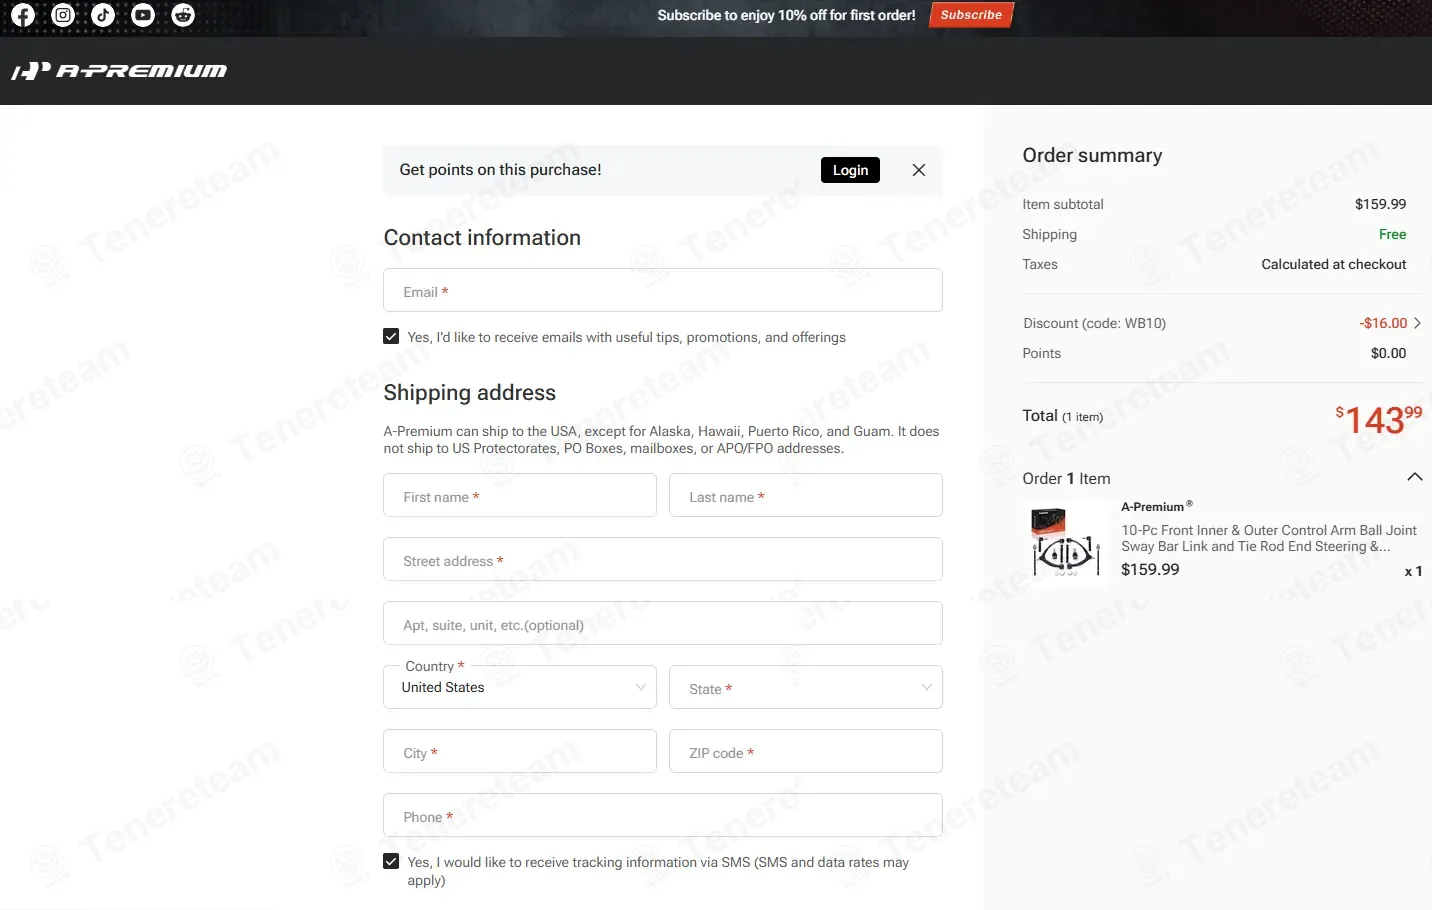Click the A-Premium shipping restrictions note

[x=662, y=440]
